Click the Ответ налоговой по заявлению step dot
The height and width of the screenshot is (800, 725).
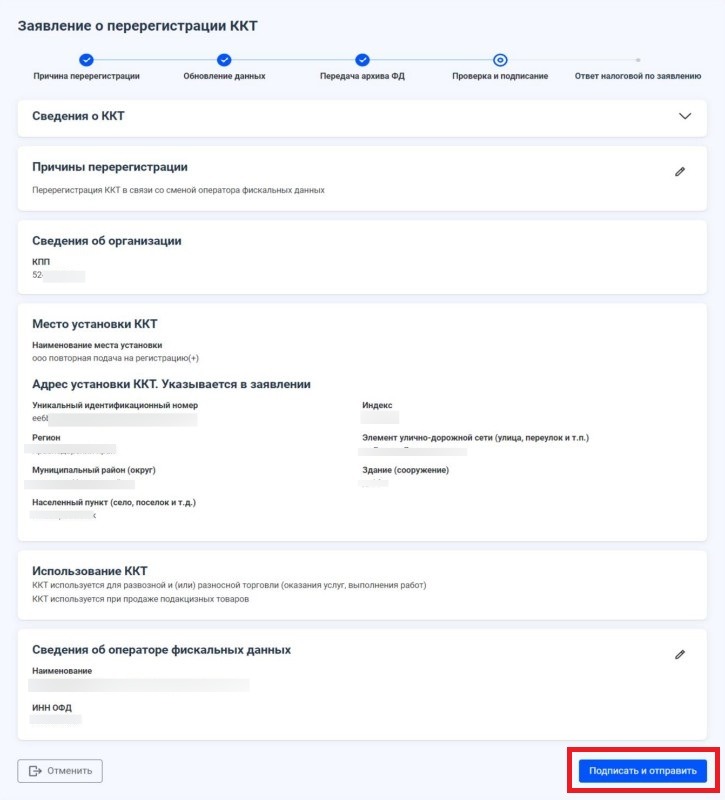pyautogui.click(x=638, y=60)
